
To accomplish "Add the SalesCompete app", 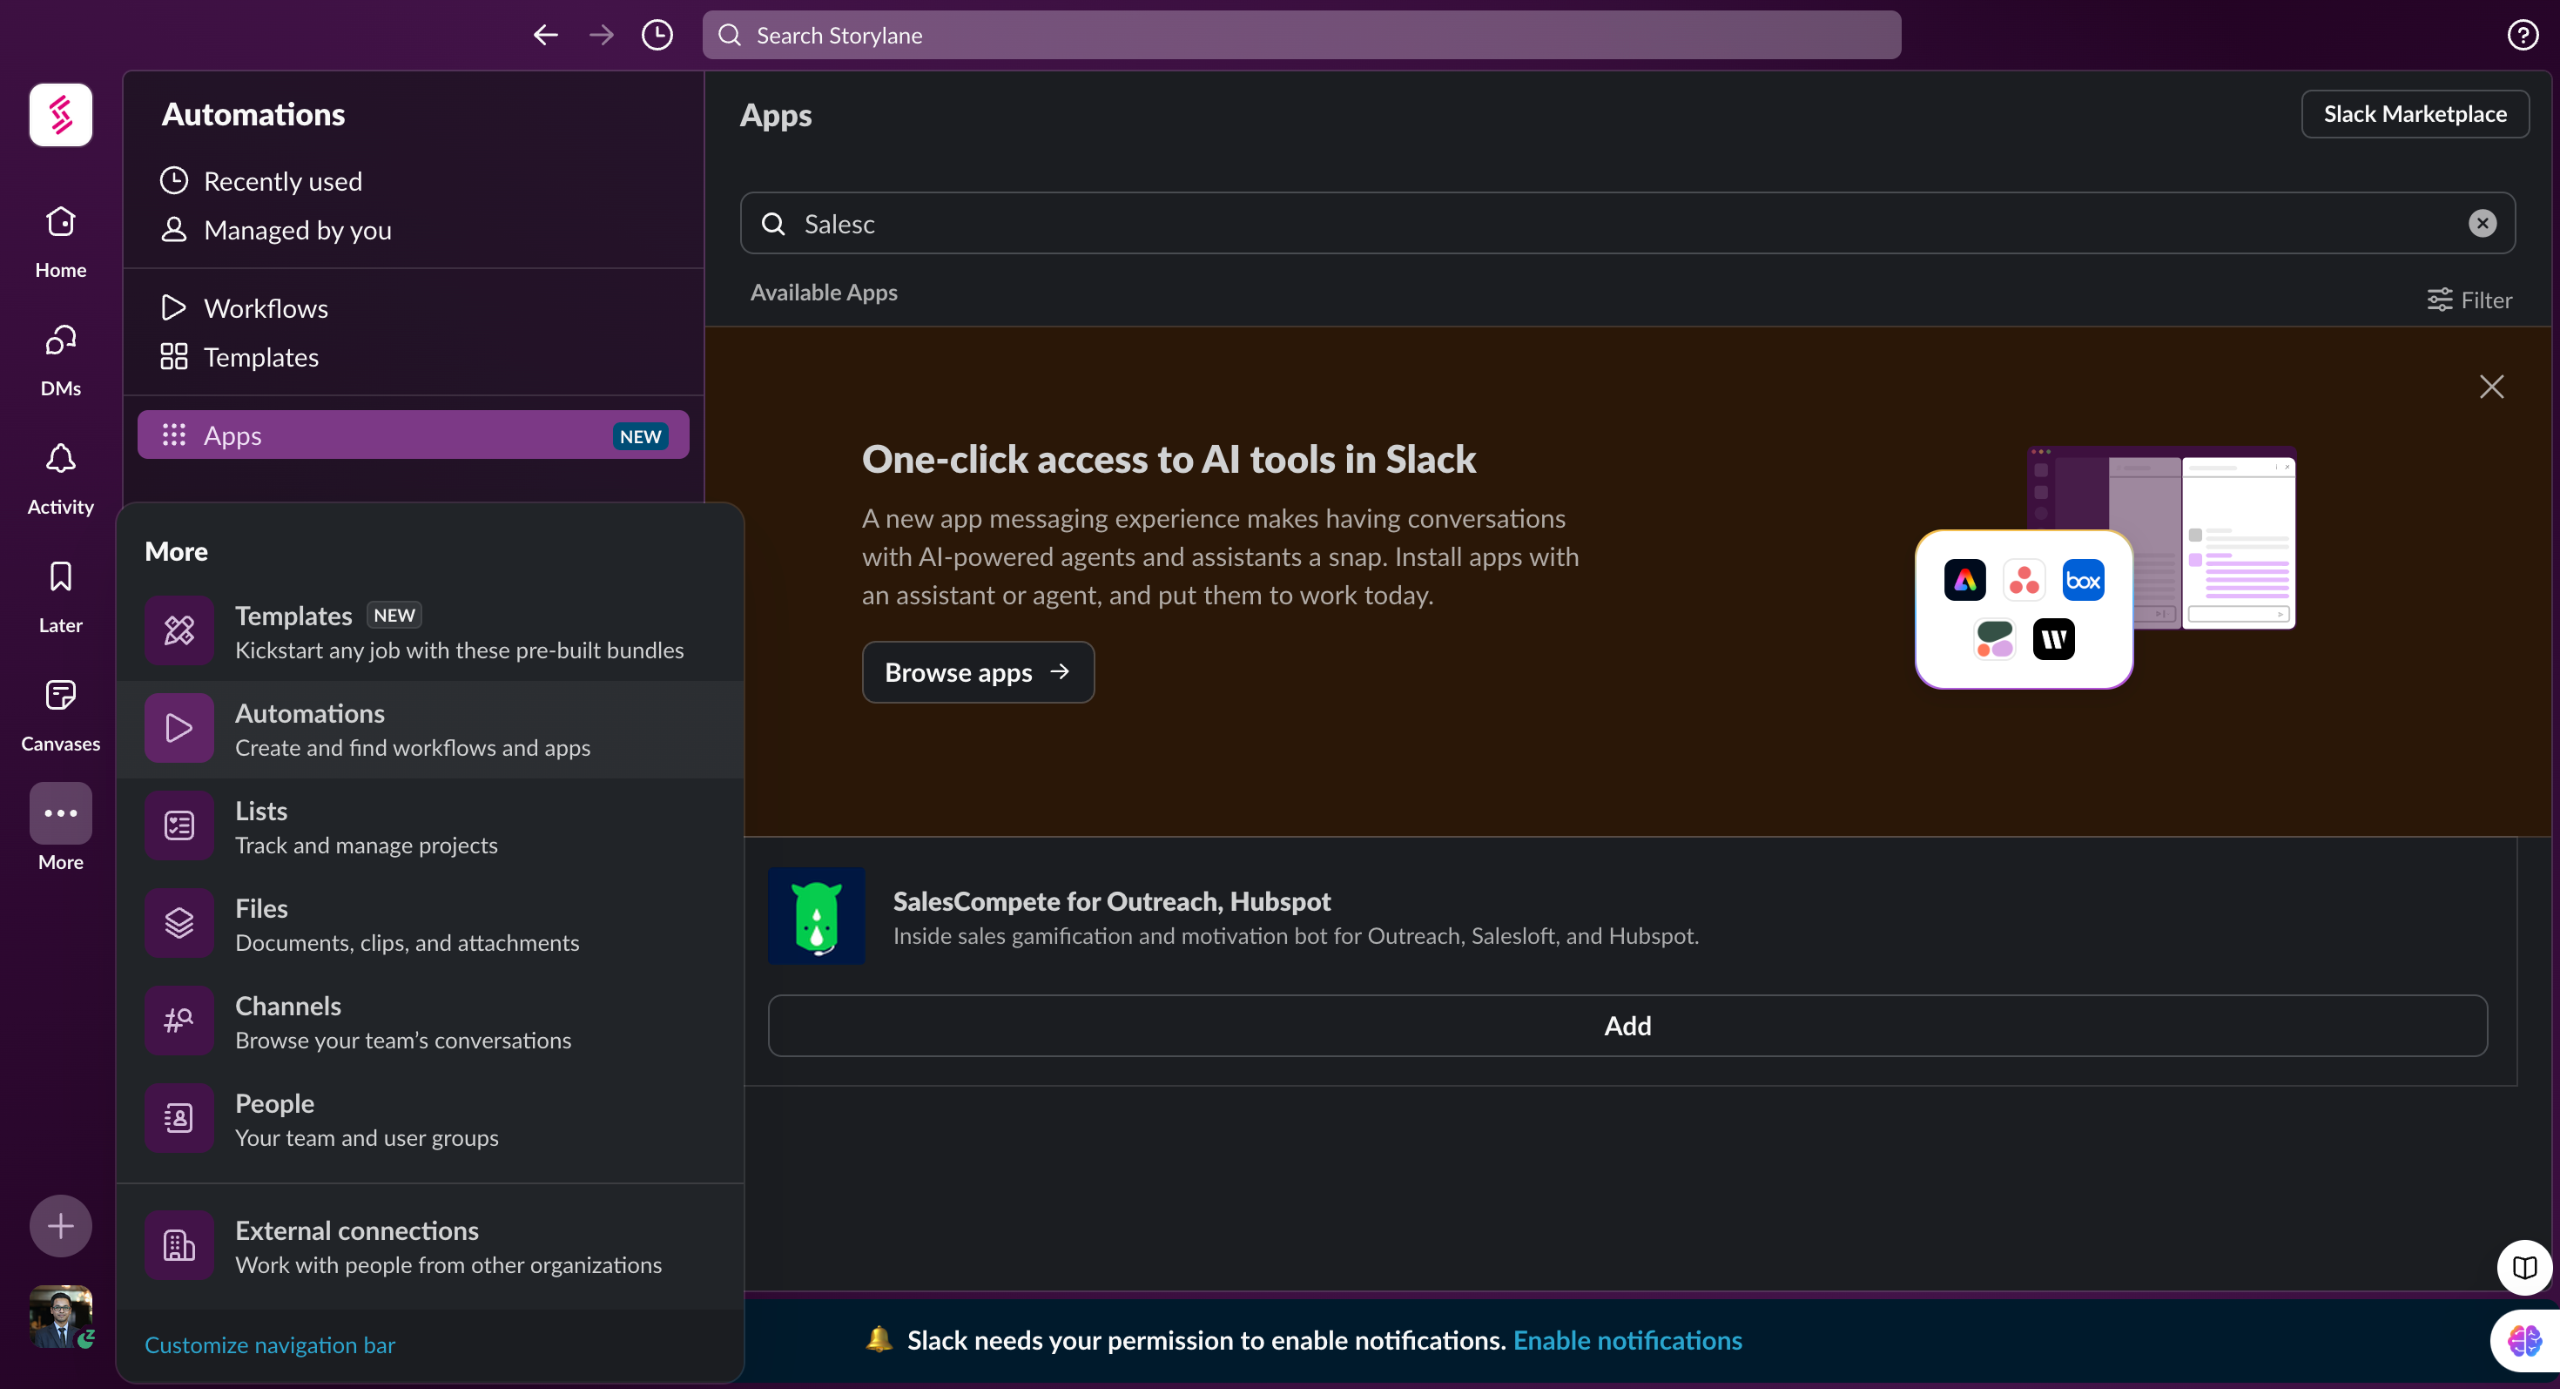I will [x=1627, y=1026].
